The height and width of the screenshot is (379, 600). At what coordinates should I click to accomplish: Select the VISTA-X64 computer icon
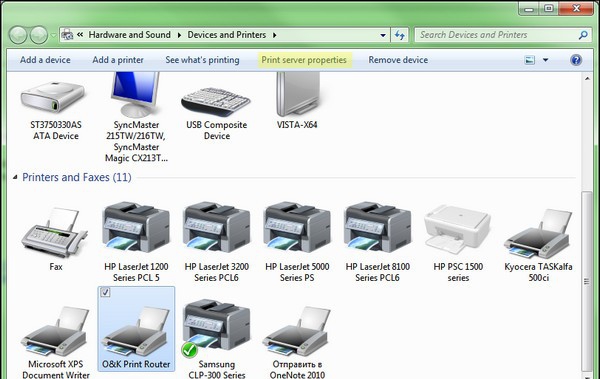[x=298, y=94]
